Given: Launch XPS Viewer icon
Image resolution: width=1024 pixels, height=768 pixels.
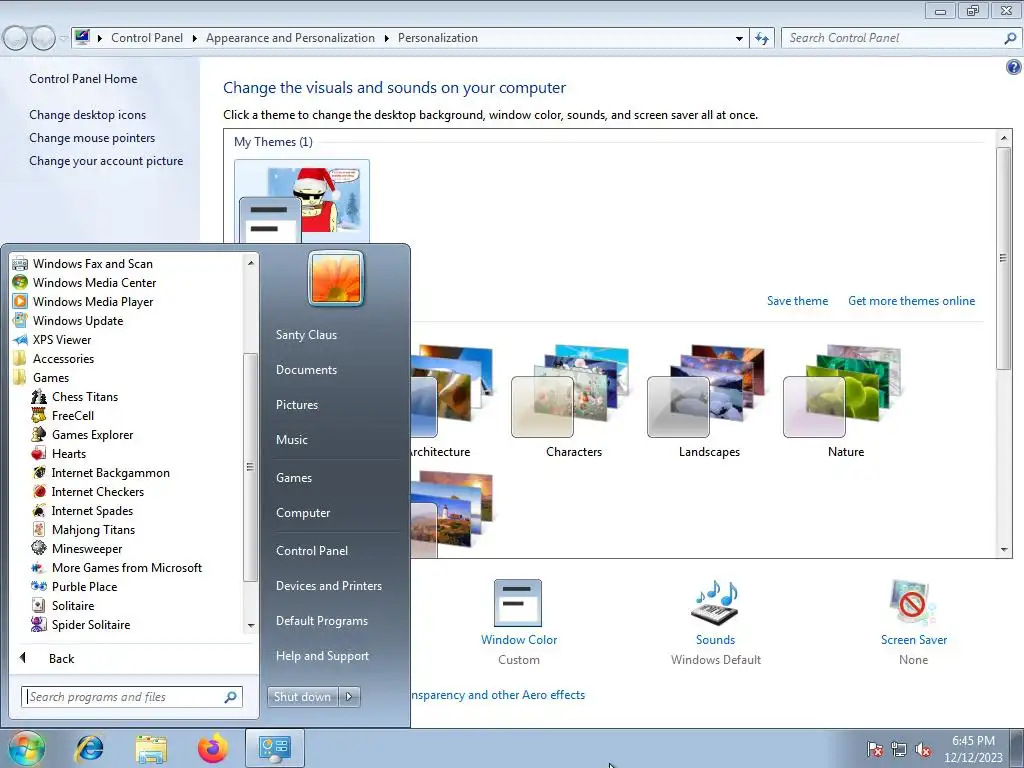Looking at the screenshot, I should click(x=20, y=340).
